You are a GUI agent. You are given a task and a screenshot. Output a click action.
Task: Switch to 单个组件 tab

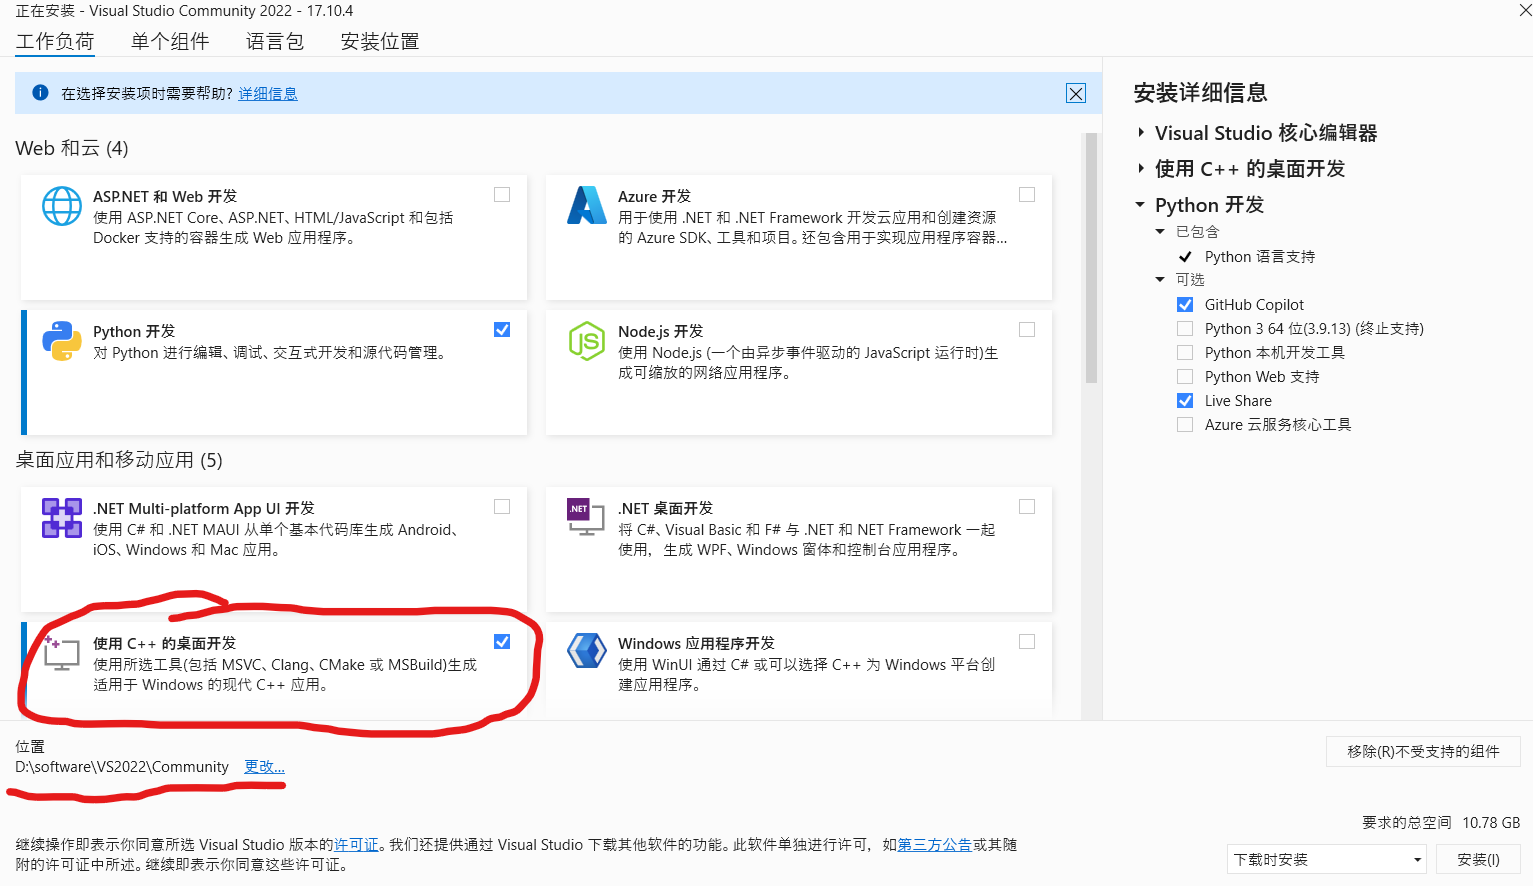click(x=170, y=42)
